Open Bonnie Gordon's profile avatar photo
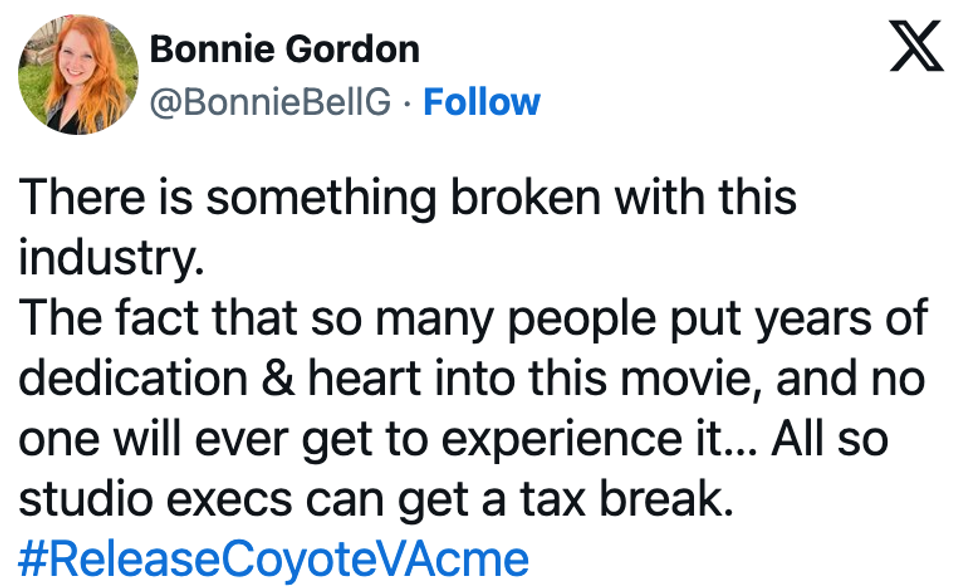Image resolution: width=980 pixels, height=588 pixels. click(x=78, y=74)
